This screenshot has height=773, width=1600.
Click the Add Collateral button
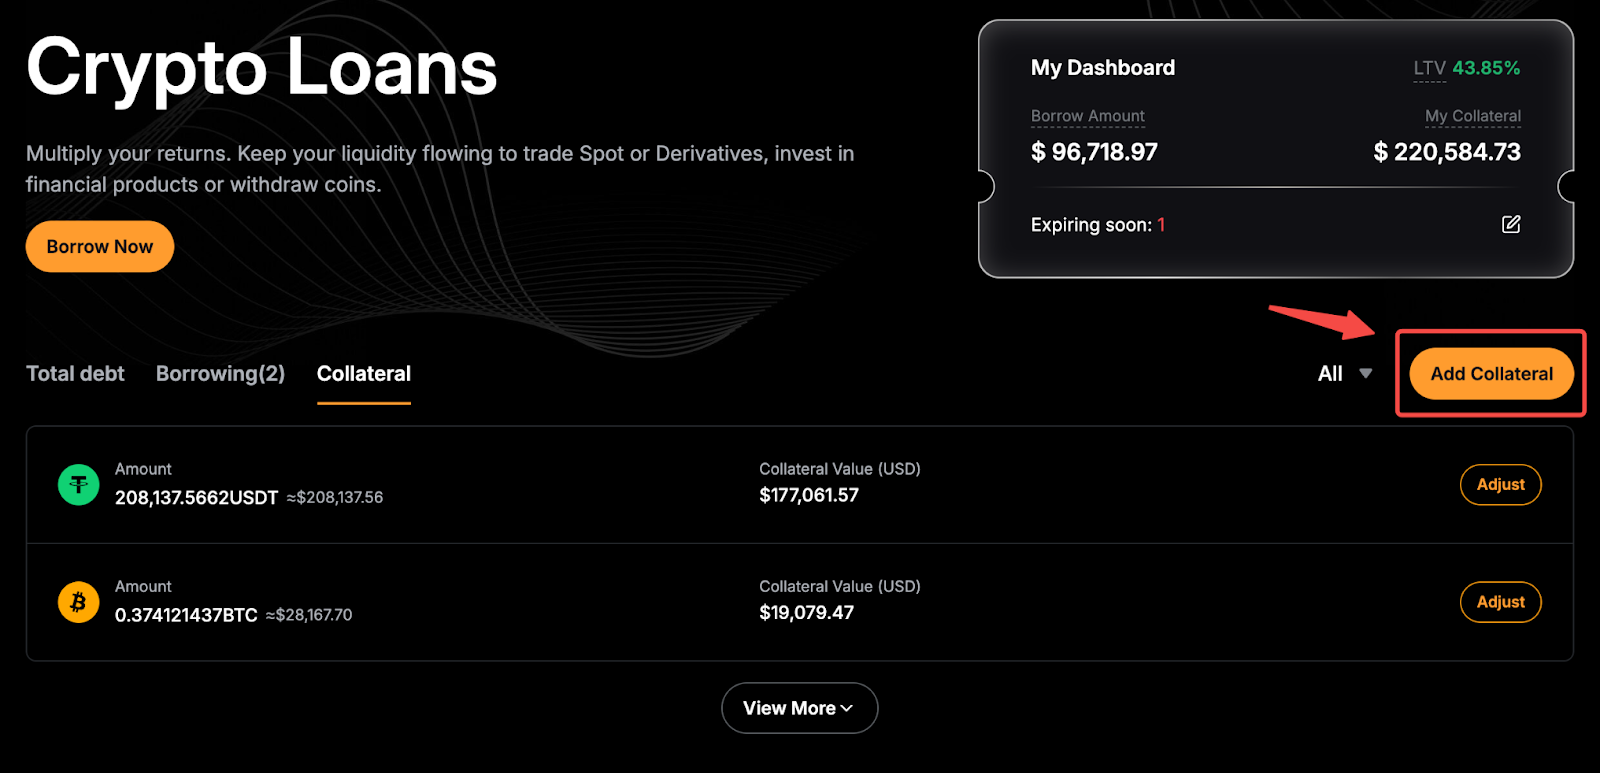1491,374
